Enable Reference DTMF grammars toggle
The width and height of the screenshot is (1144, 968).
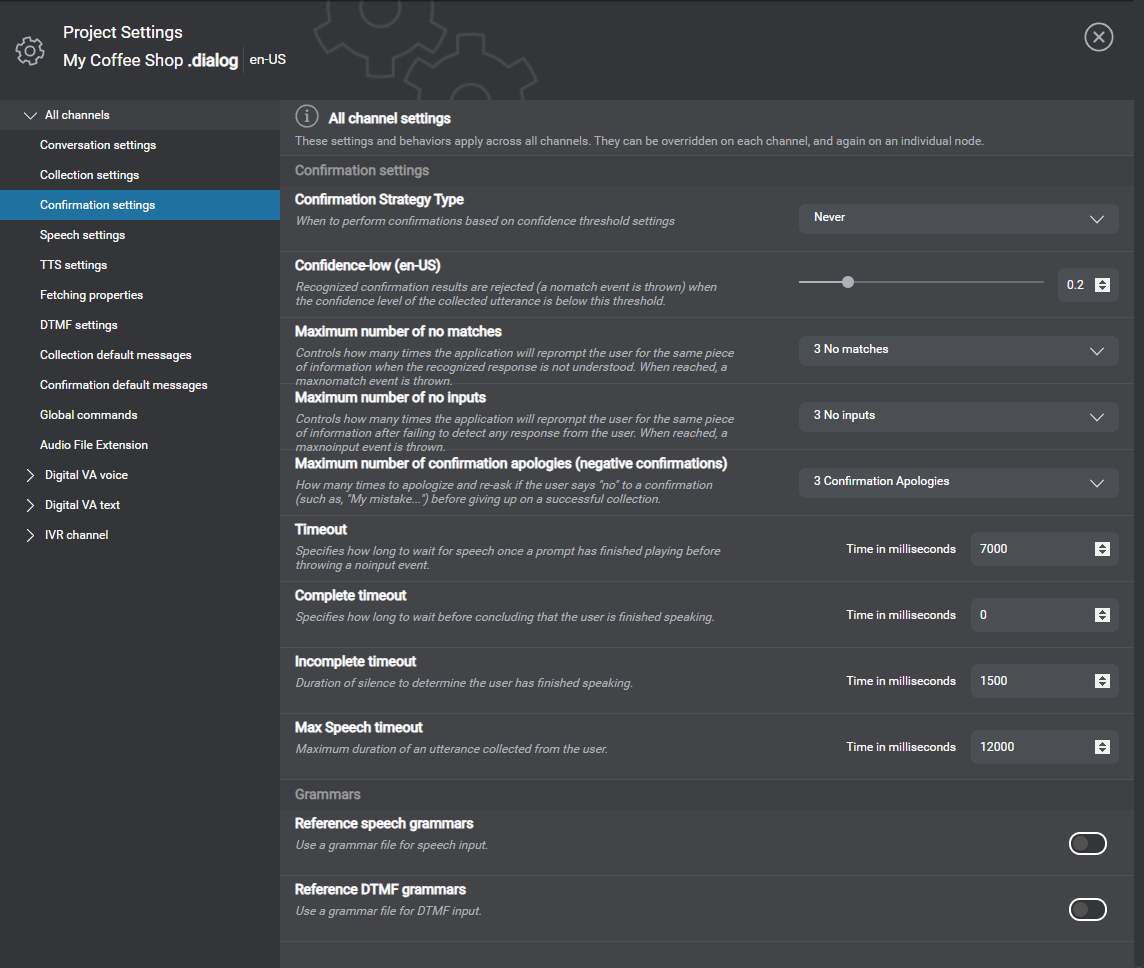click(1087, 909)
